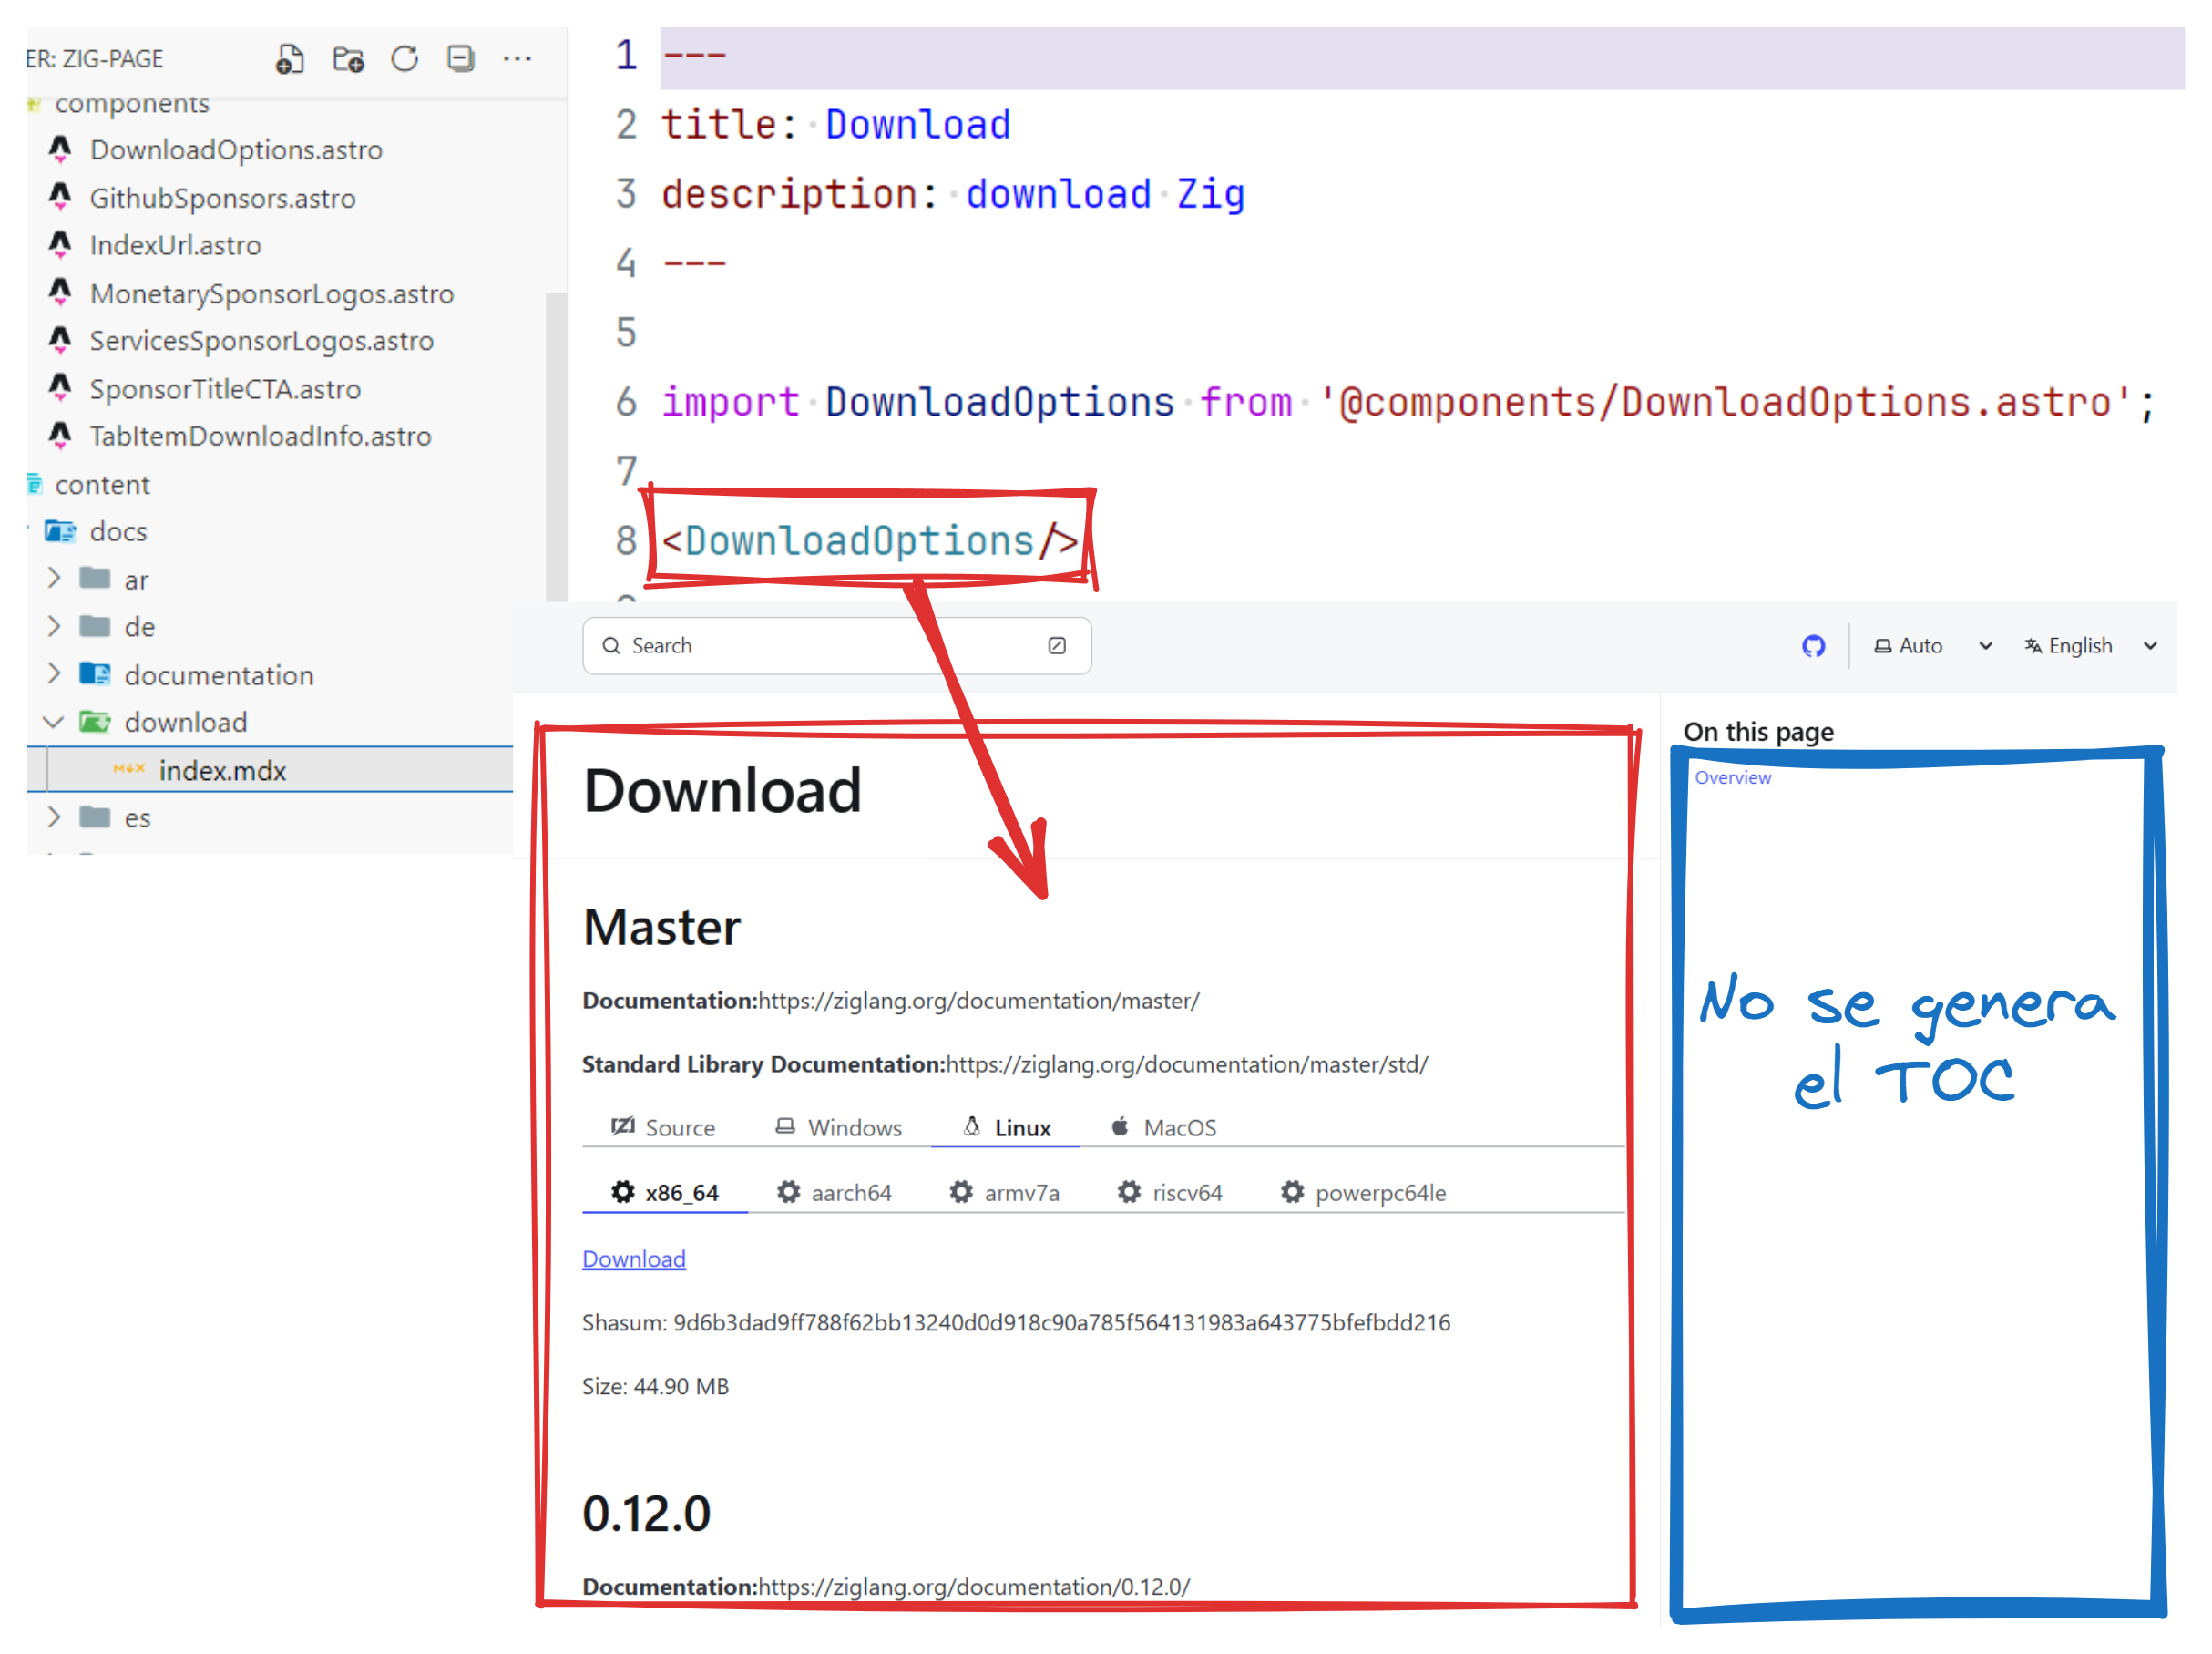2212x1654 pixels.
Task: Select the aarch64 architecture tab
Action: pyautogui.click(x=834, y=1192)
